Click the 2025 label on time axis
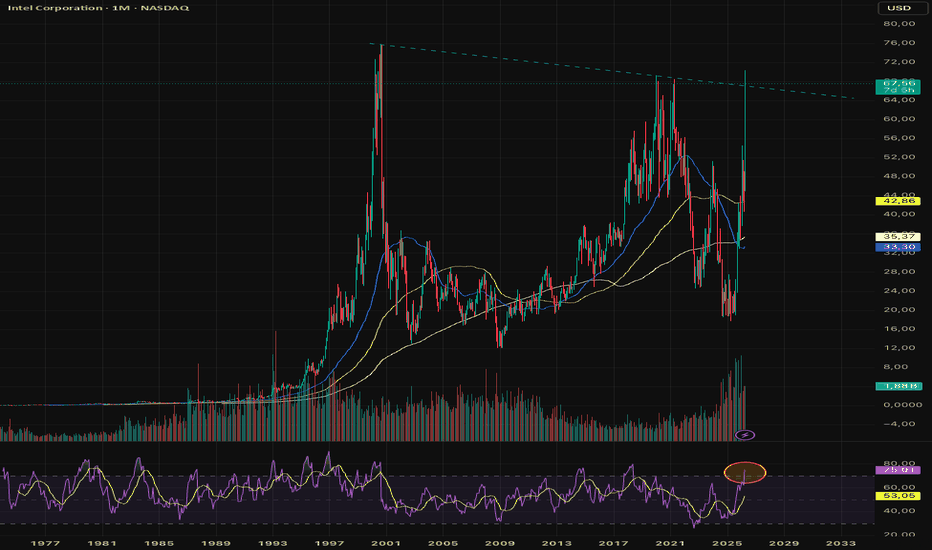The height and width of the screenshot is (550, 932). (x=726, y=543)
